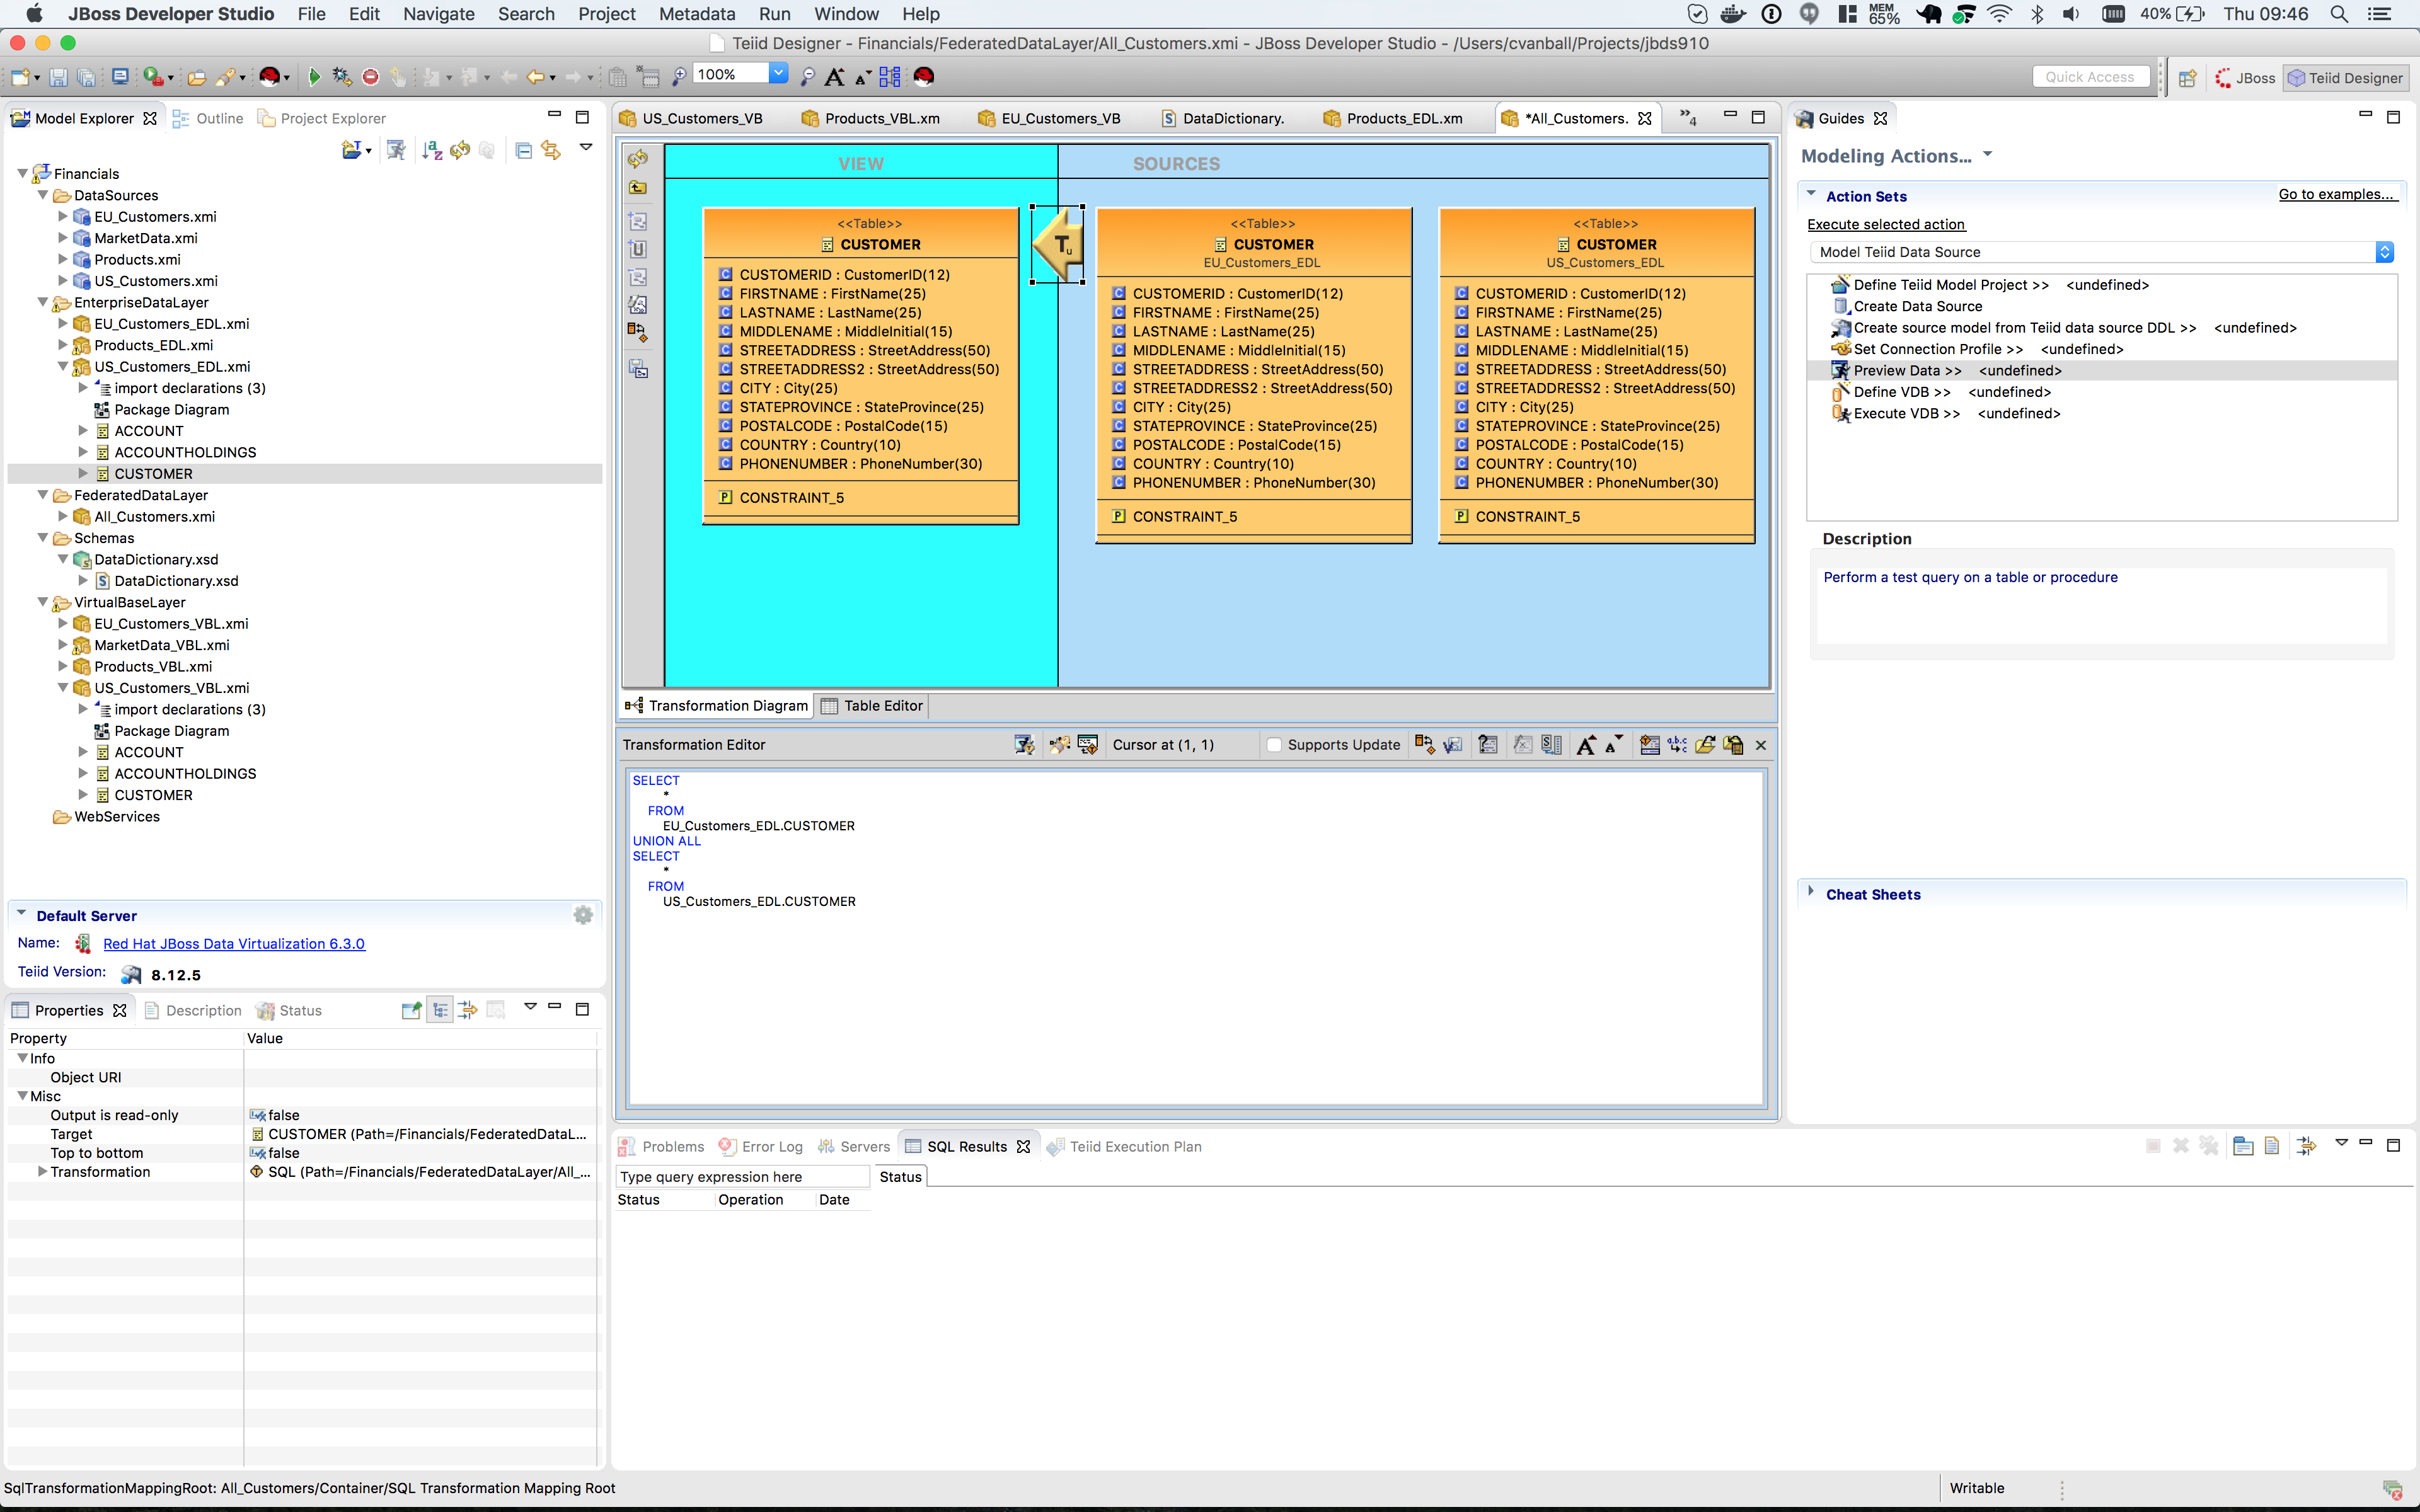The width and height of the screenshot is (2420, 1512).
Task: Click the Save Diagram as Image icon
Action: [x=640, y=369]
